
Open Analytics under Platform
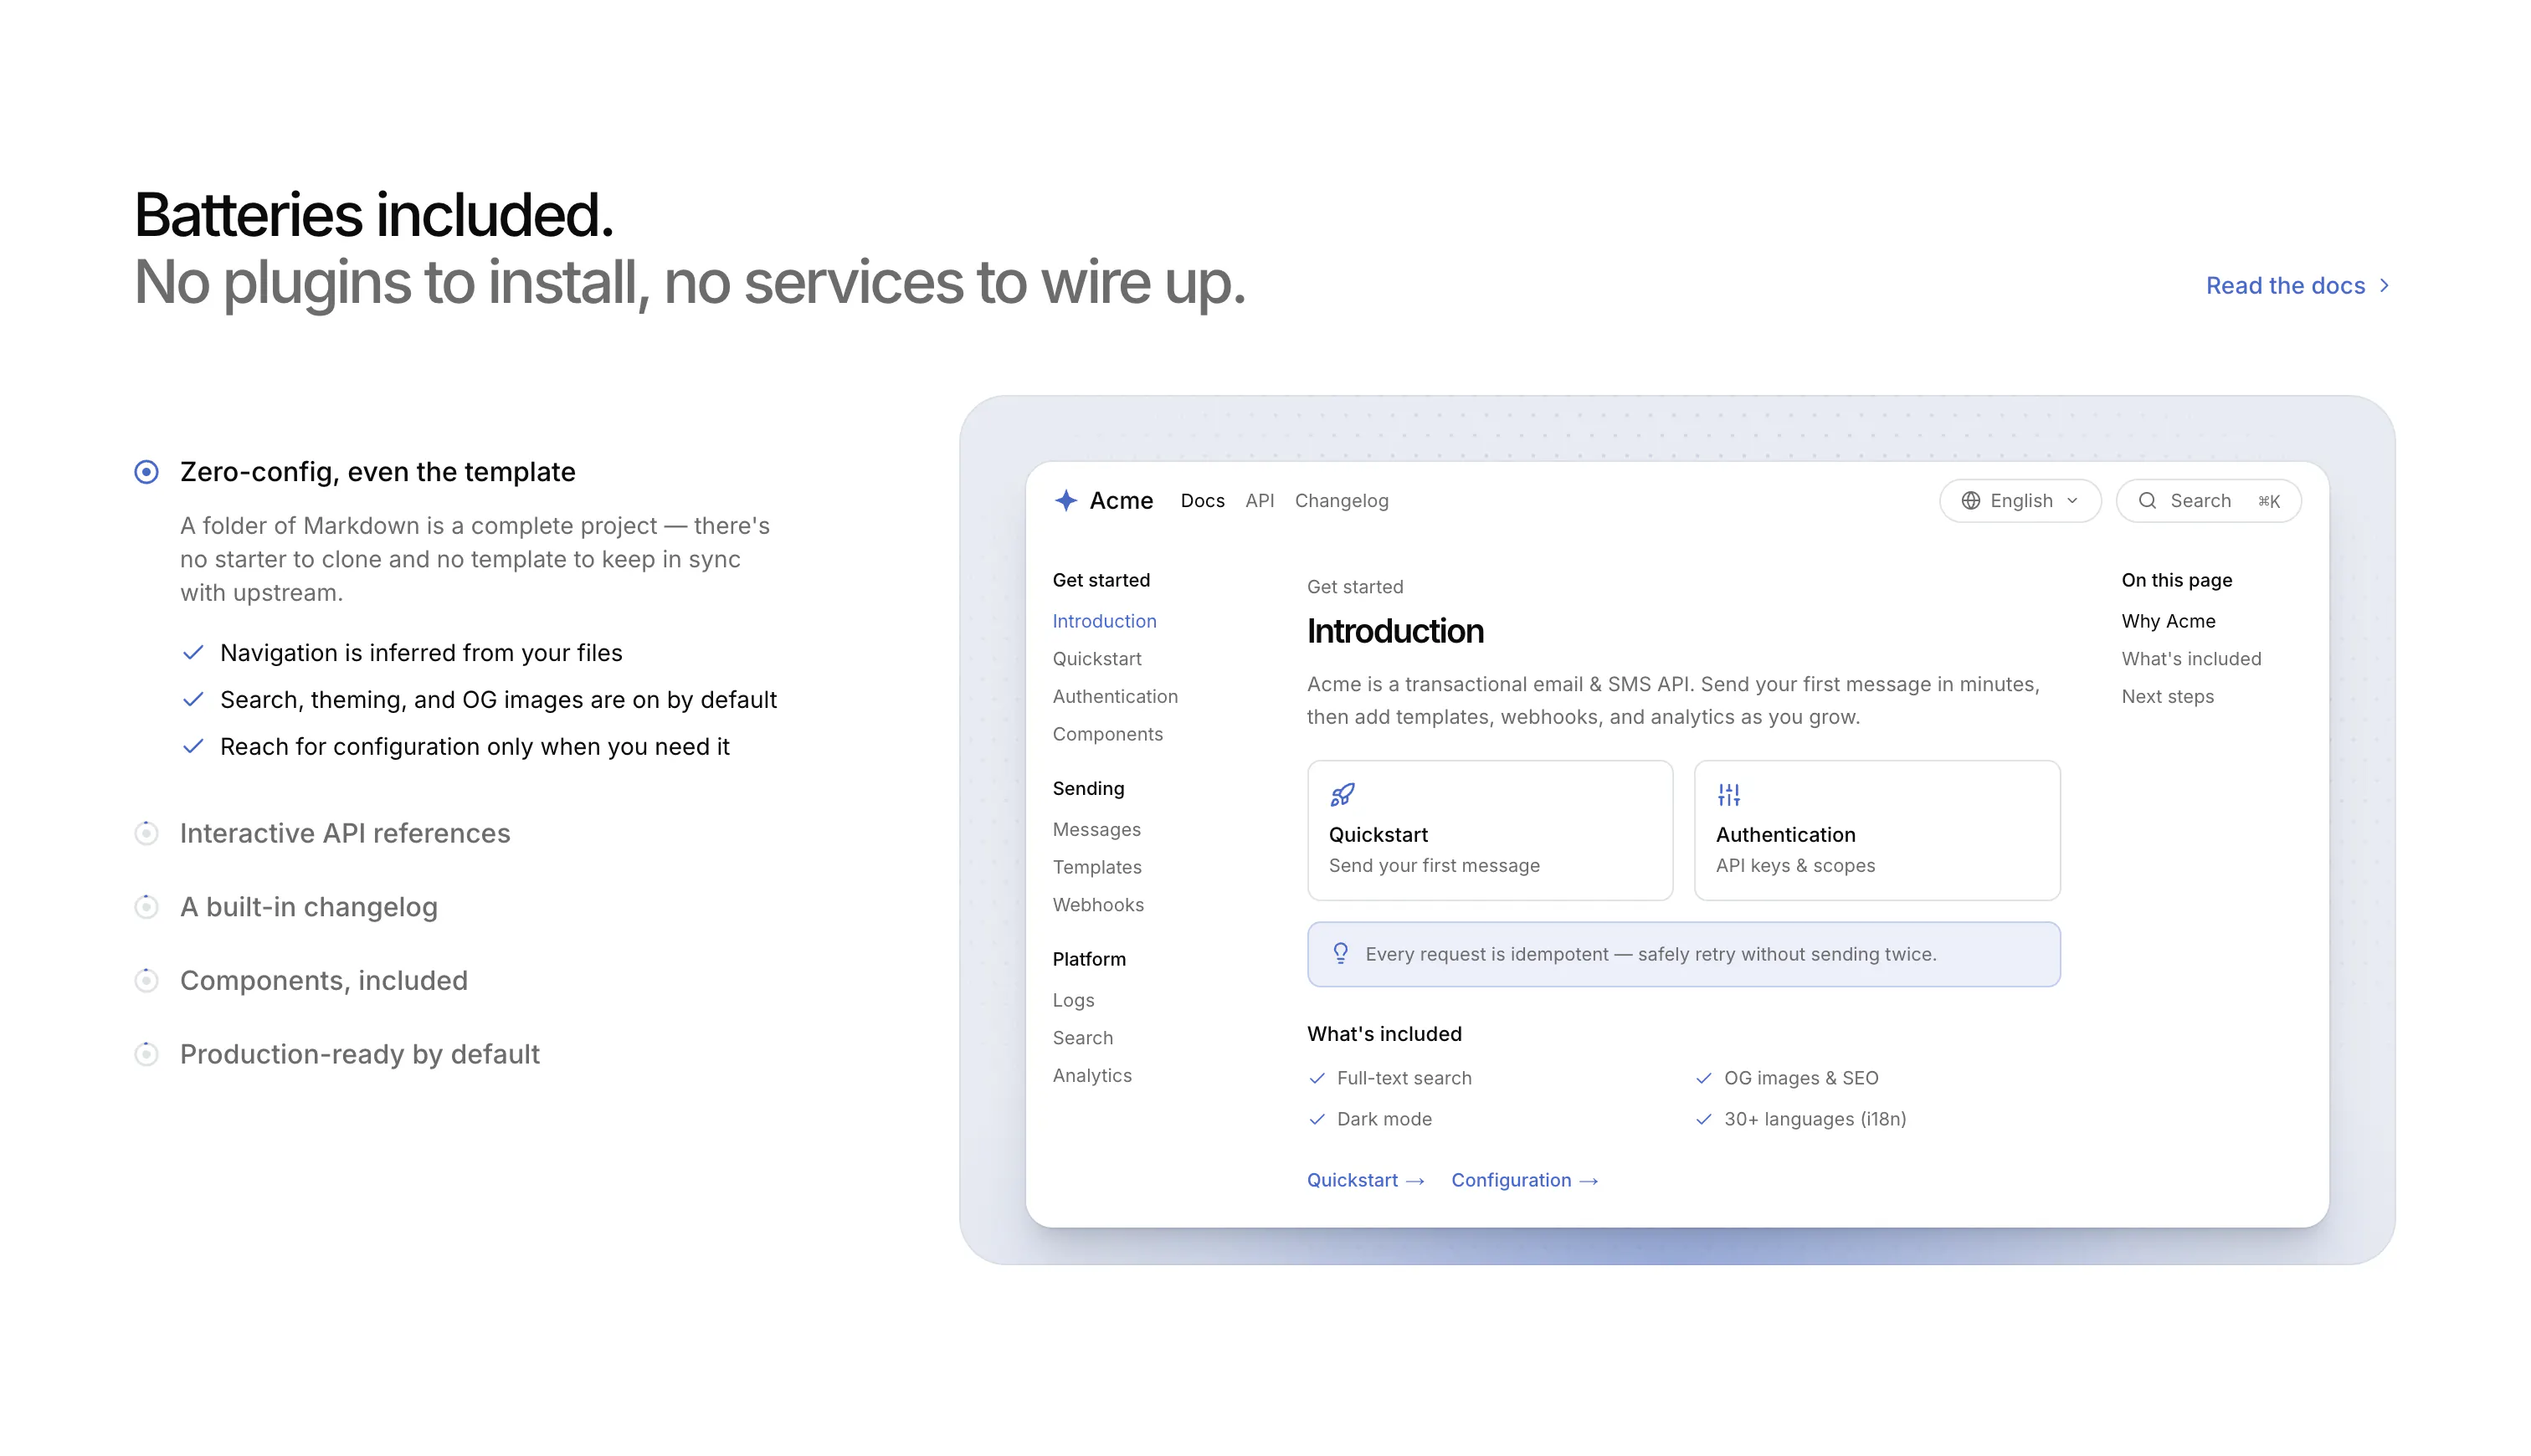point(1092,1075)
